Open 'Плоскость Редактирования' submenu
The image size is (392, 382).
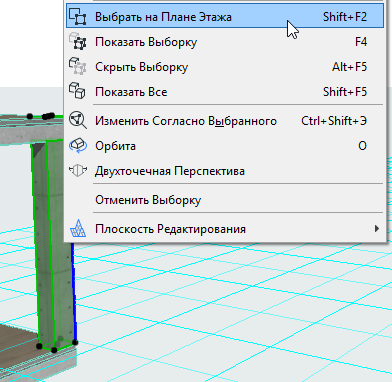coord(225,229)
